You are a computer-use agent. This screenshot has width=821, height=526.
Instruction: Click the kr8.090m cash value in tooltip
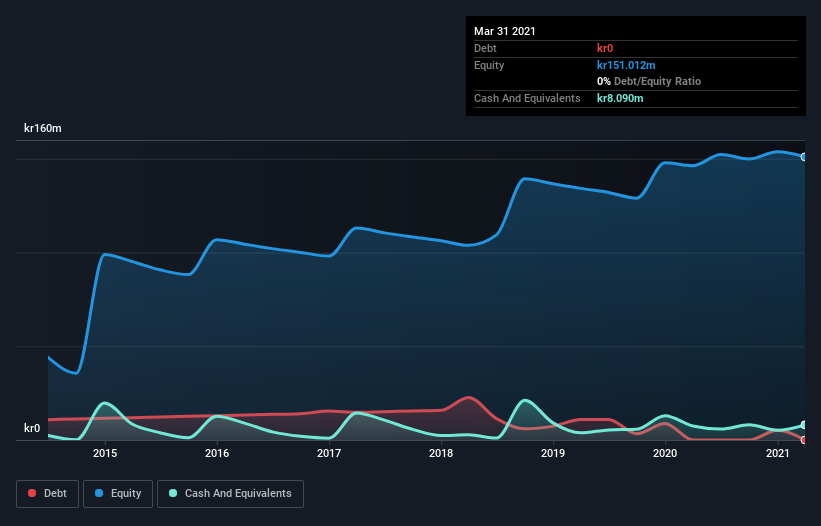coord(620,98)
